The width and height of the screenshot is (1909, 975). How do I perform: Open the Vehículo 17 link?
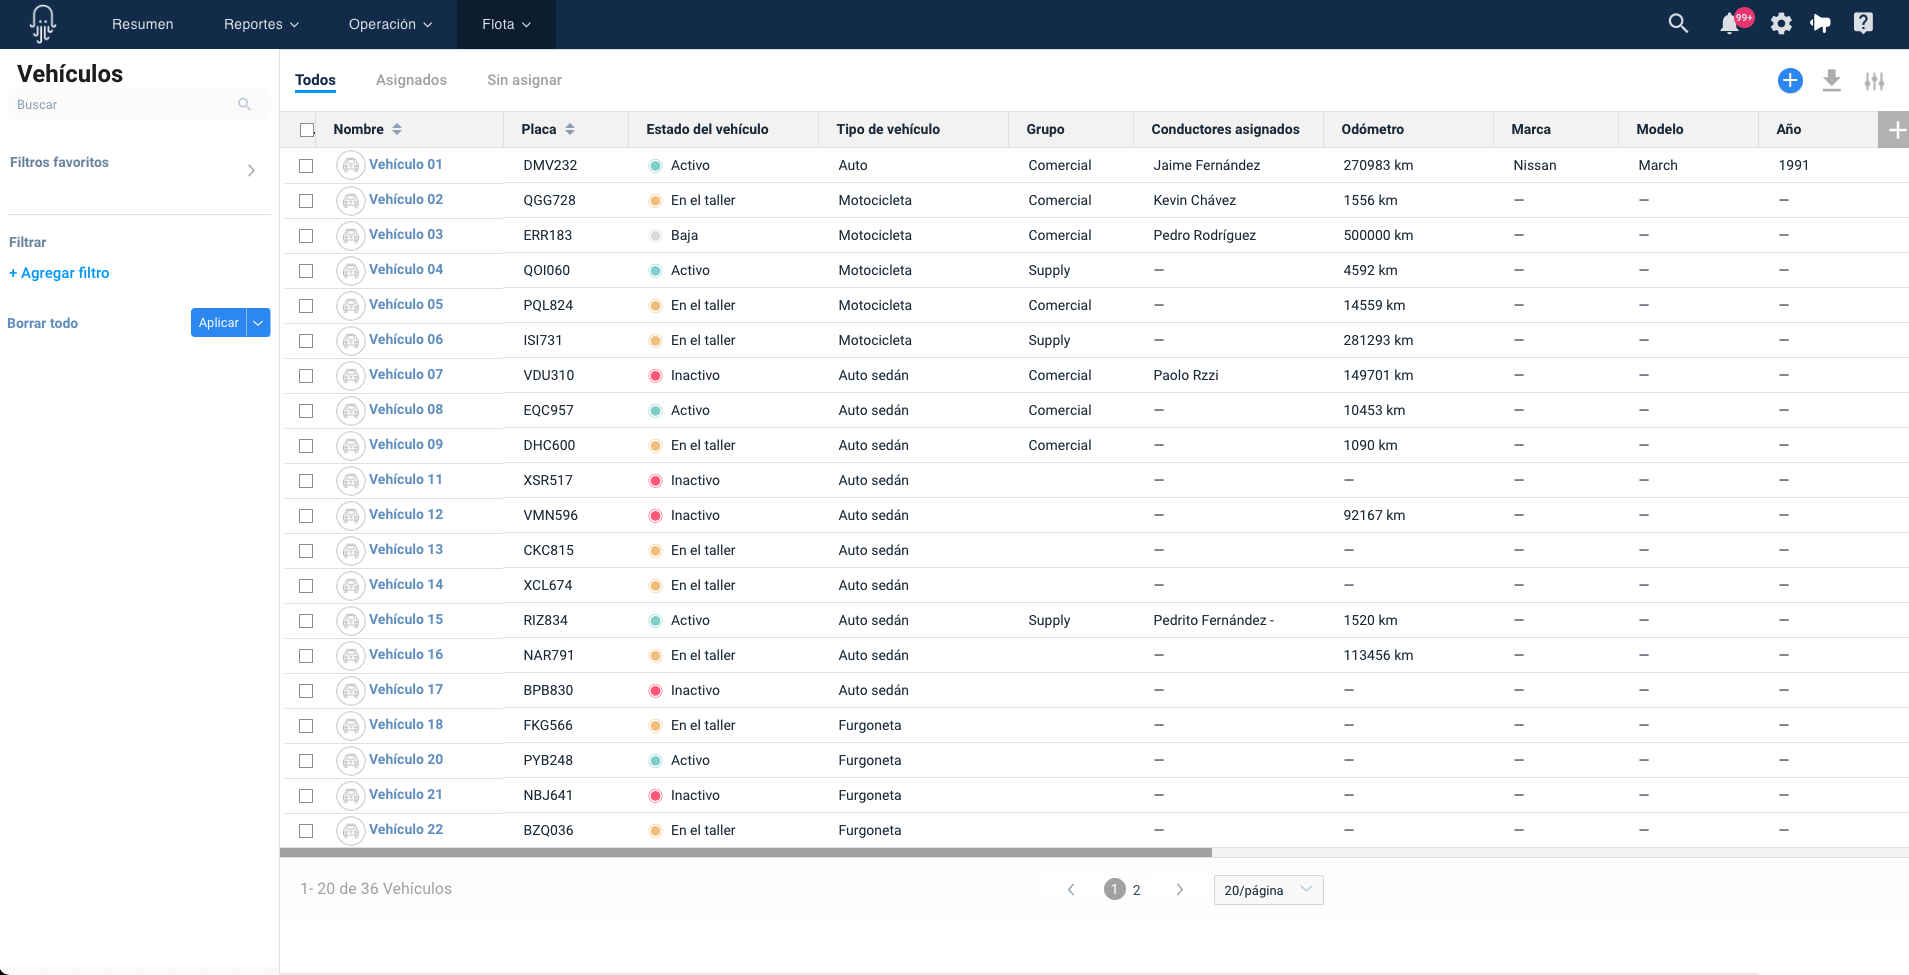[x=405, y=689]
